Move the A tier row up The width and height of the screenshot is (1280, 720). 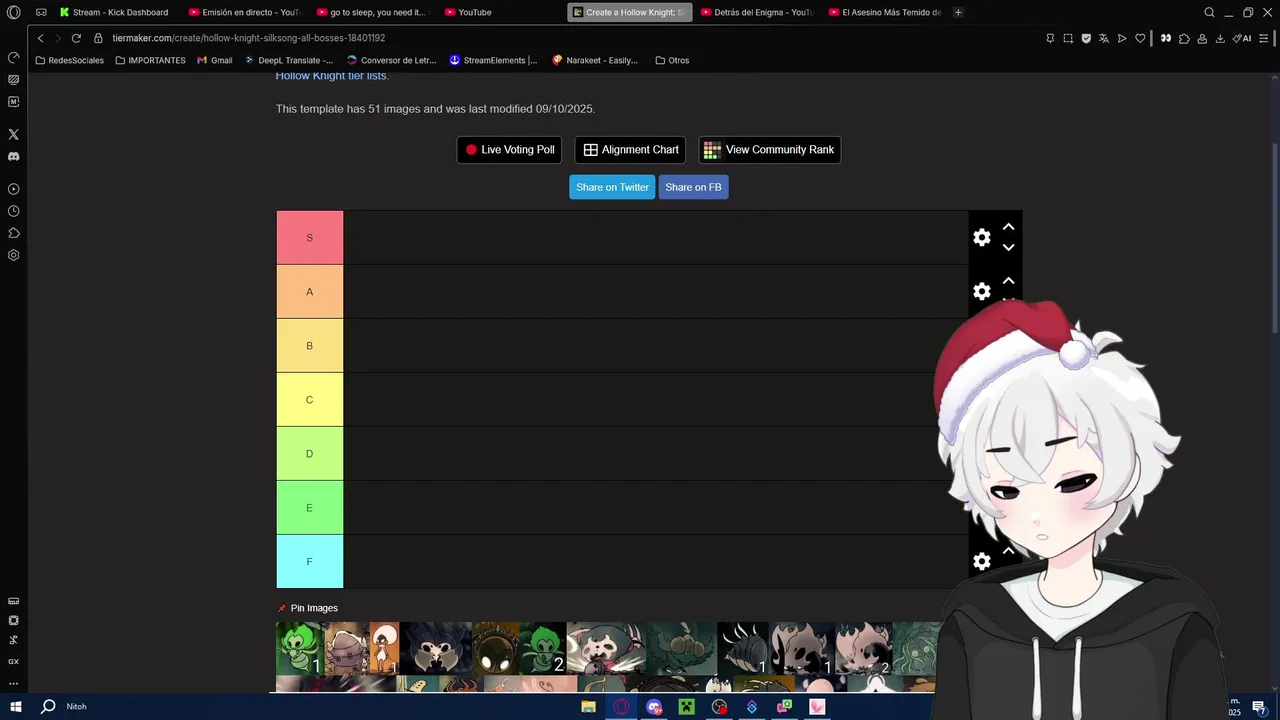1008,281
